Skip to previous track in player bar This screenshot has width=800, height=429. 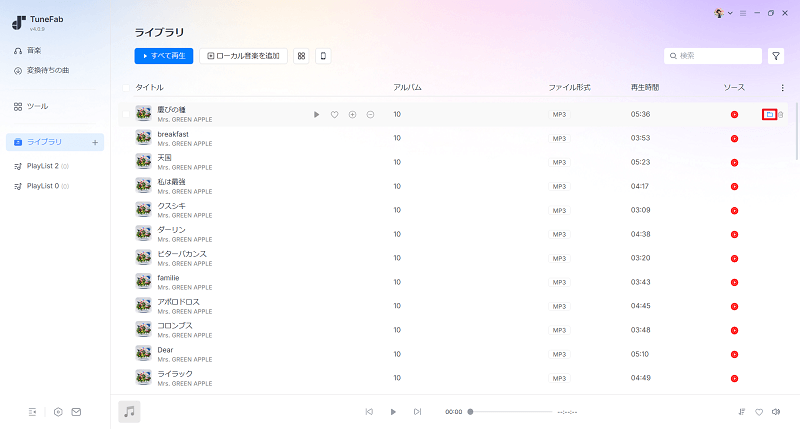coord(369,412)
